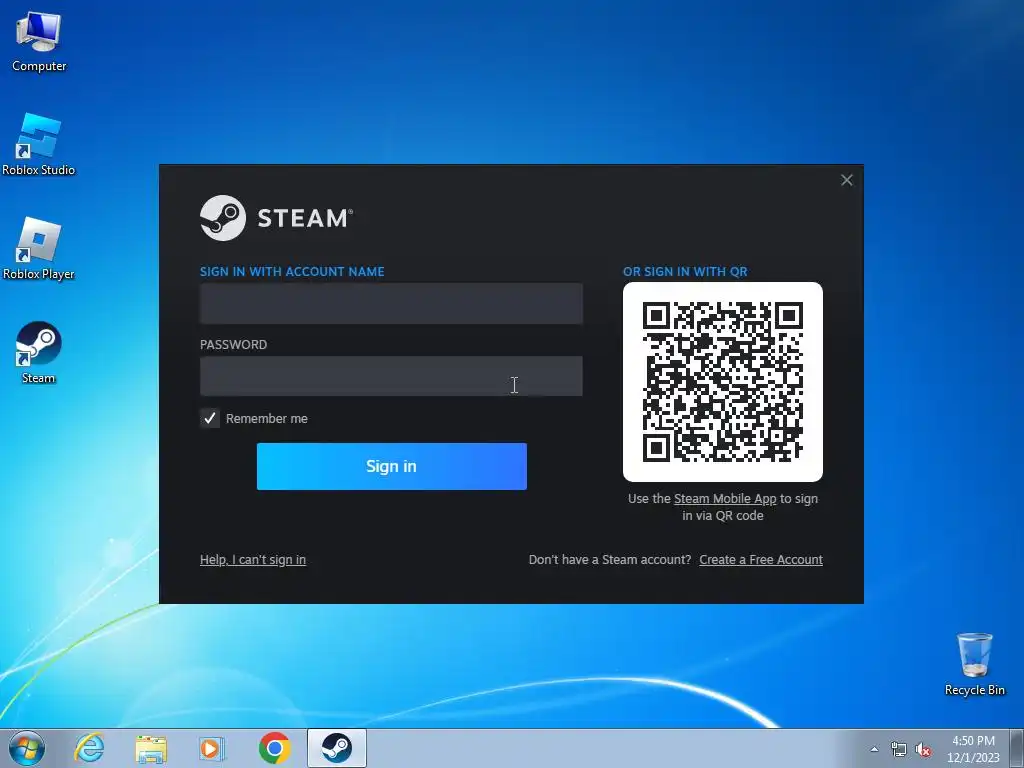The height and width of the screenshot is (768, 1024).
Task: Select the Roblox Studio desktop shortcut
Action: click(x=39, y=144)
